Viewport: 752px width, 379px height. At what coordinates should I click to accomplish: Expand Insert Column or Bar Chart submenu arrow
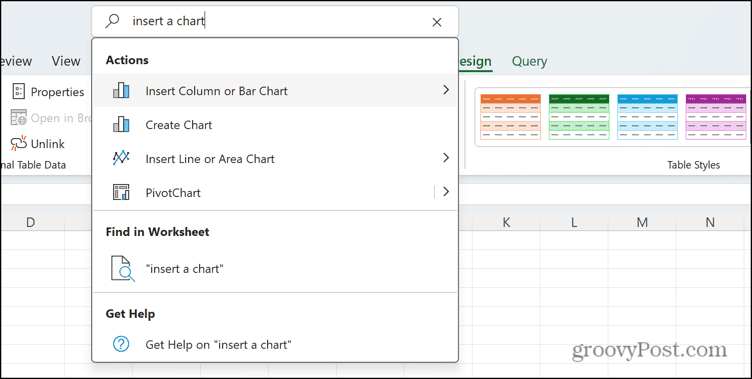(446, 90)
